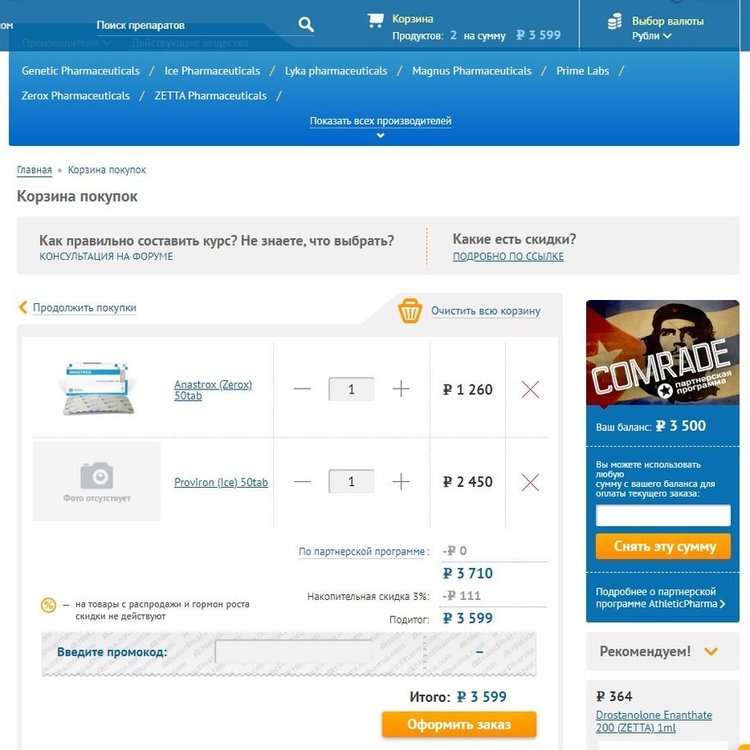The width and height of the screenshot is (750, 750).
Task: Click the orange trash bin icon
Action: 410,311
